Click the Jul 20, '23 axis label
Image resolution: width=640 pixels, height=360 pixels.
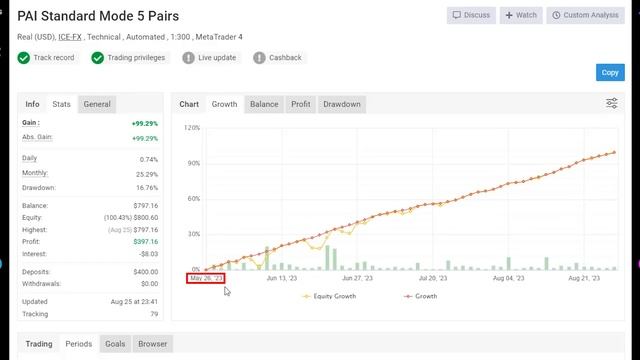(433, 278)
